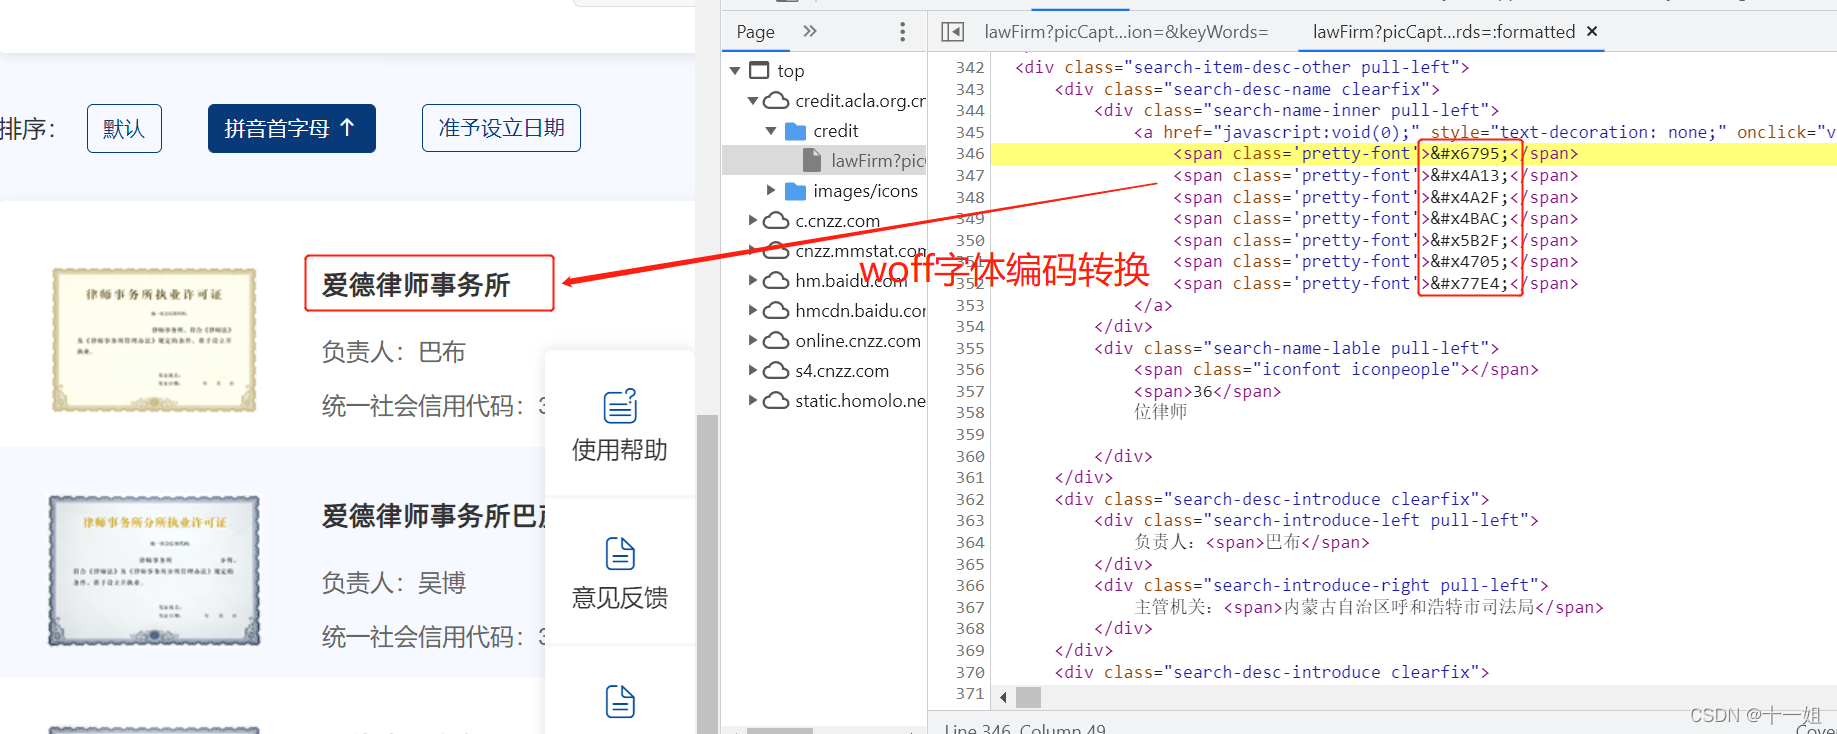Collapse the top frame tree node

click(735, 71)
